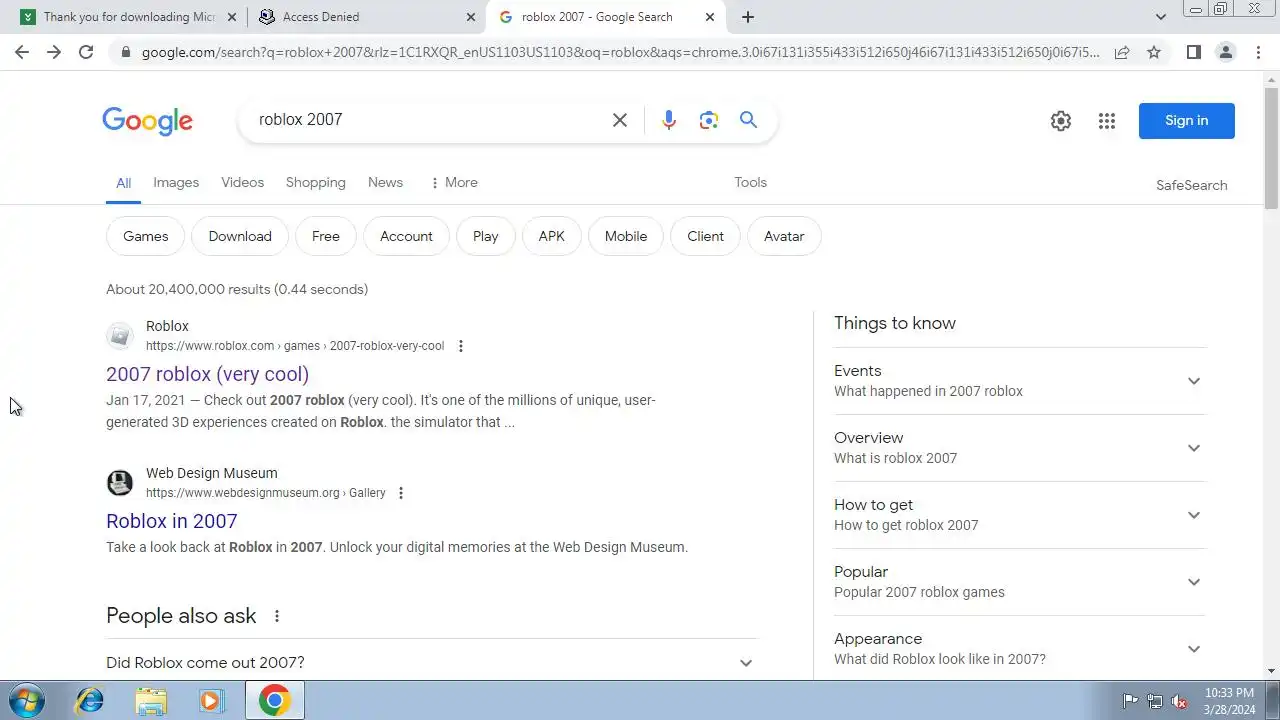Click the browser forward arrow
This screenshot has width=1280, height=720.
54,52
